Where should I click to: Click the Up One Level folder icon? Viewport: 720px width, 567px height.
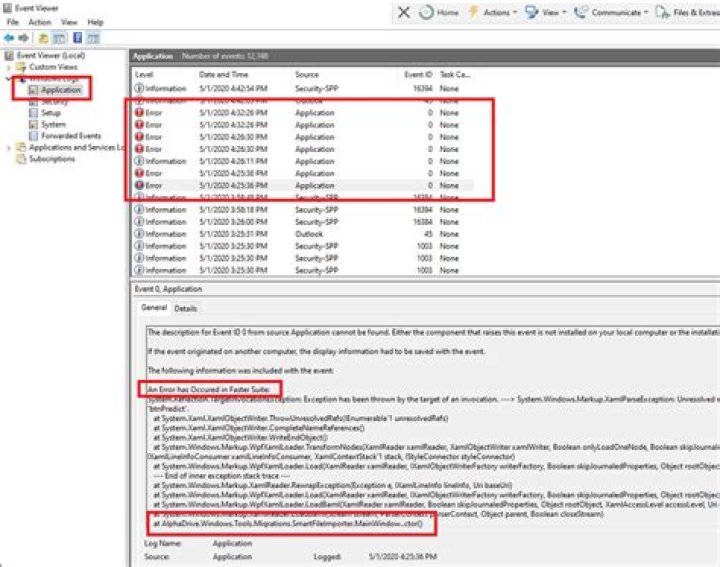pyautogui.click(x=43, y=38)
